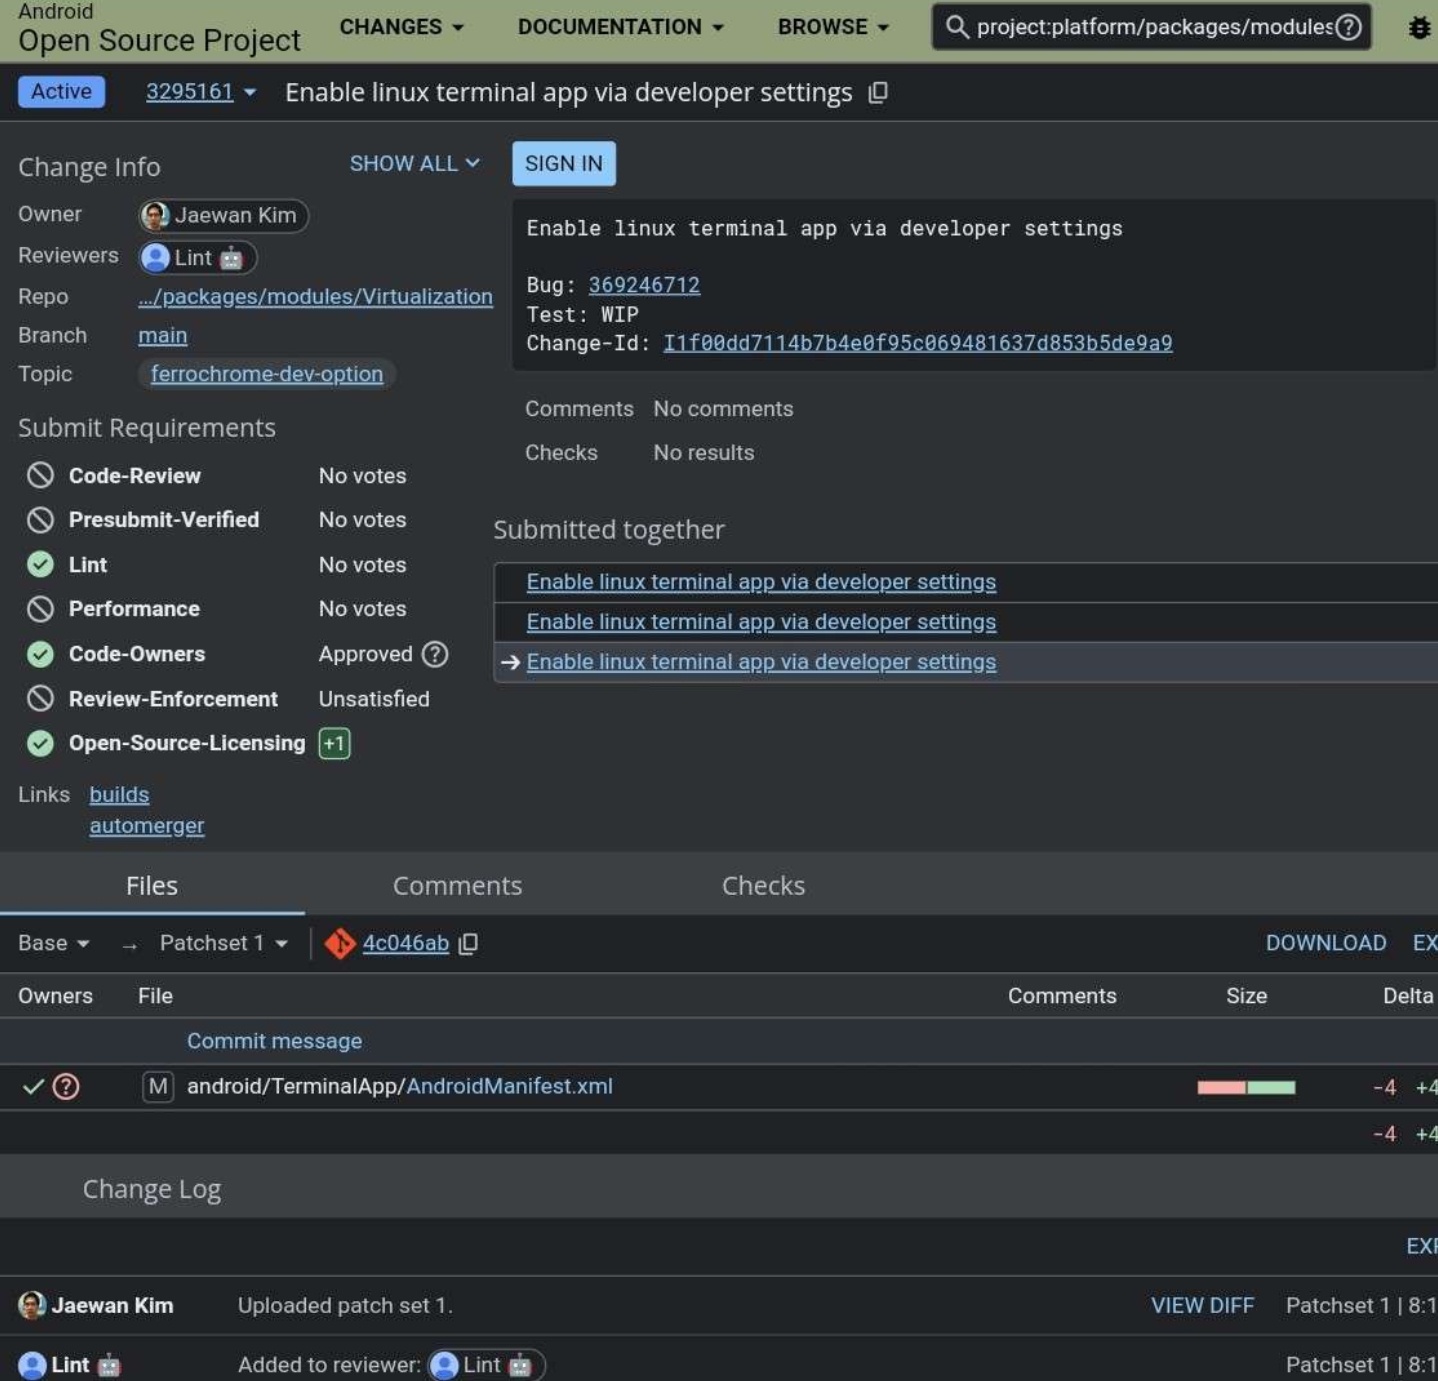Open automerger link
Screen dimensions: 1438x1381
(x=147, y=826)
